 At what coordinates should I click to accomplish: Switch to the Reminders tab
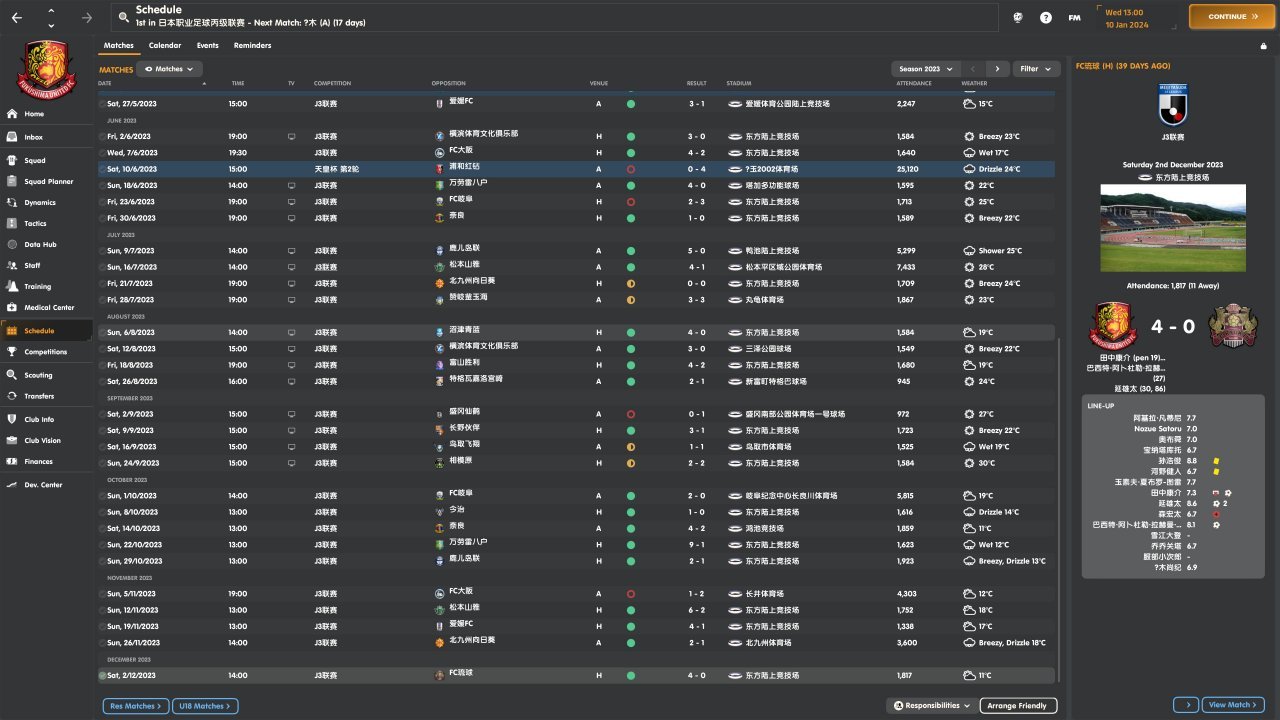(x=252, y=45)
